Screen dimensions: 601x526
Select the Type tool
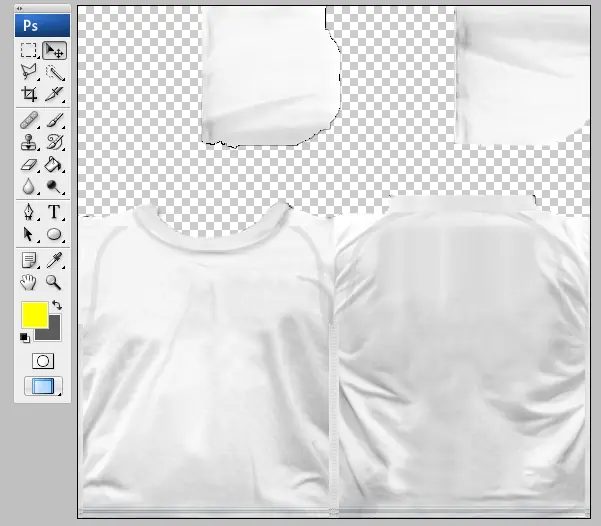point(54,212)
